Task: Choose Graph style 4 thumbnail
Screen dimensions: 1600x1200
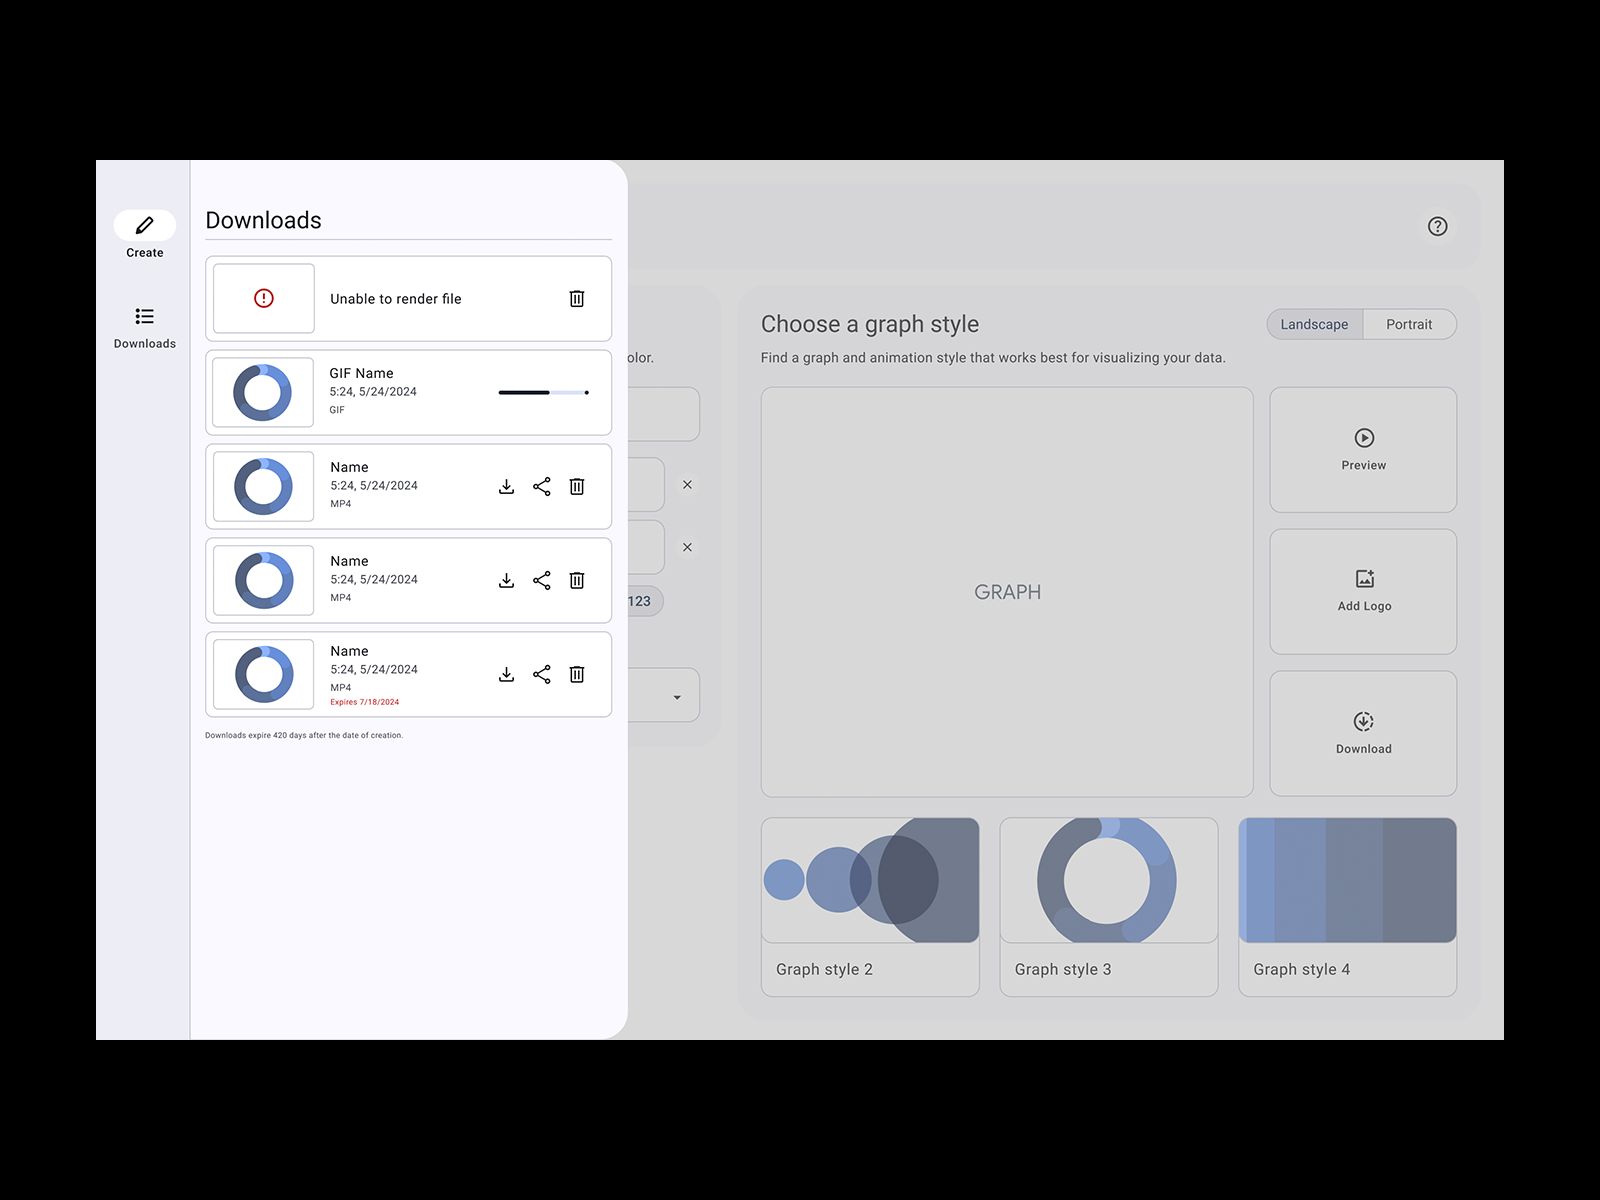Action: point(1347,881)
